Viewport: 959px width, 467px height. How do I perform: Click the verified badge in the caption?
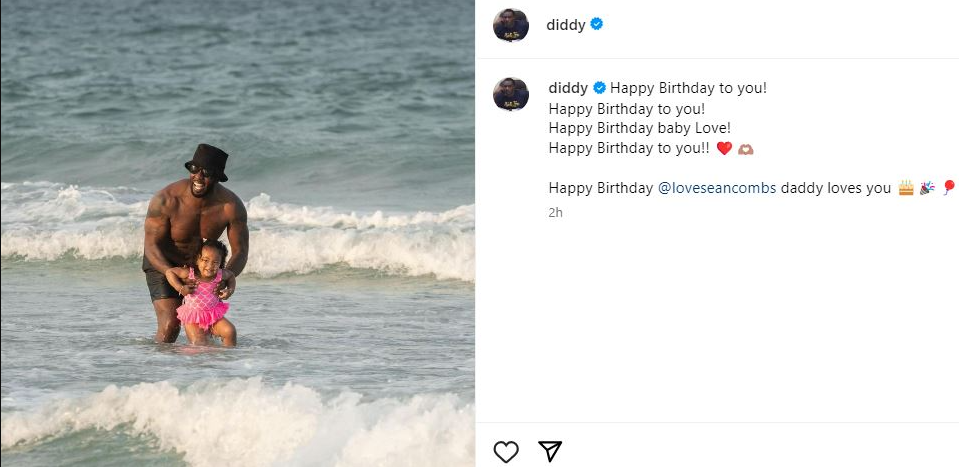(x=599, y=88)
